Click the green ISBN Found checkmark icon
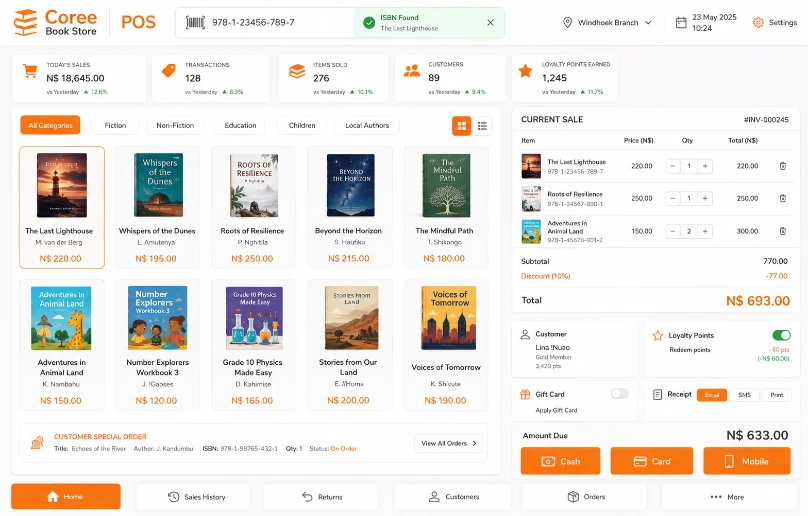 pyautogui.click(x=369, y=23)
